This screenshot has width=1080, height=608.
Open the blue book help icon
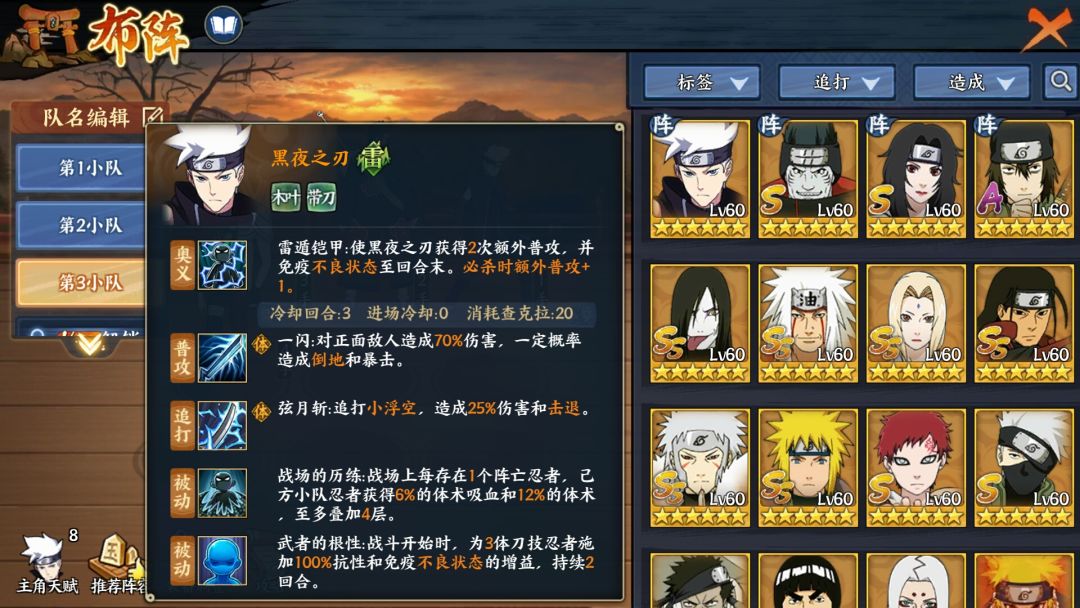click(223, 25)
